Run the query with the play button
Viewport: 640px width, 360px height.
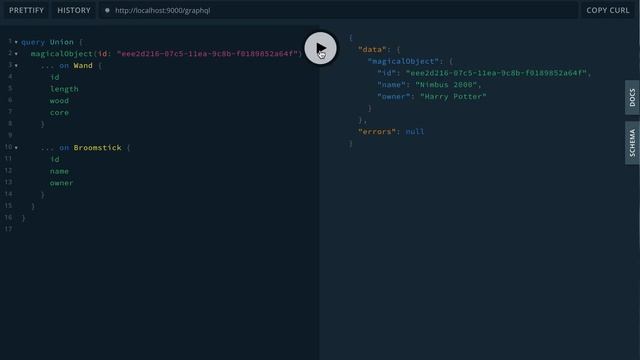coord(320,48)
